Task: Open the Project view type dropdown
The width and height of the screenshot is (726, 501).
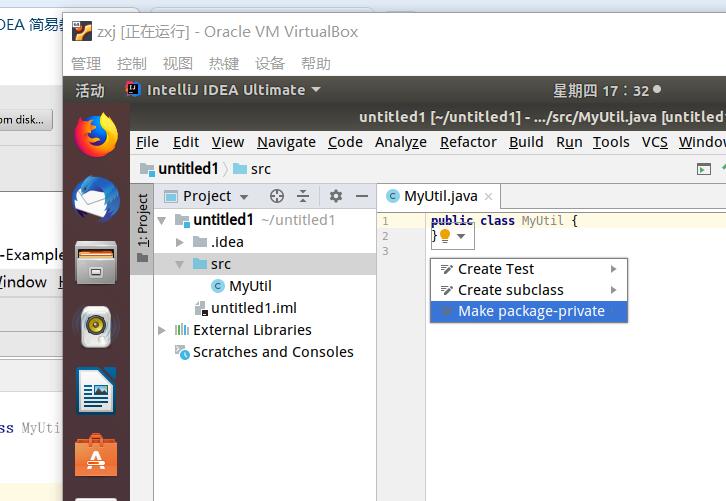Action: [244, 197]
